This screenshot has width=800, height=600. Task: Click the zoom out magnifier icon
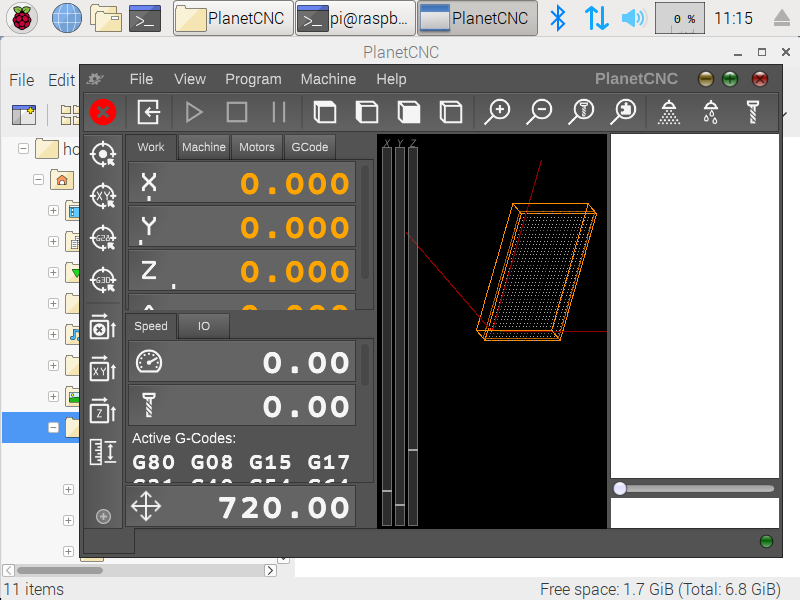click(x=539, y=112)
